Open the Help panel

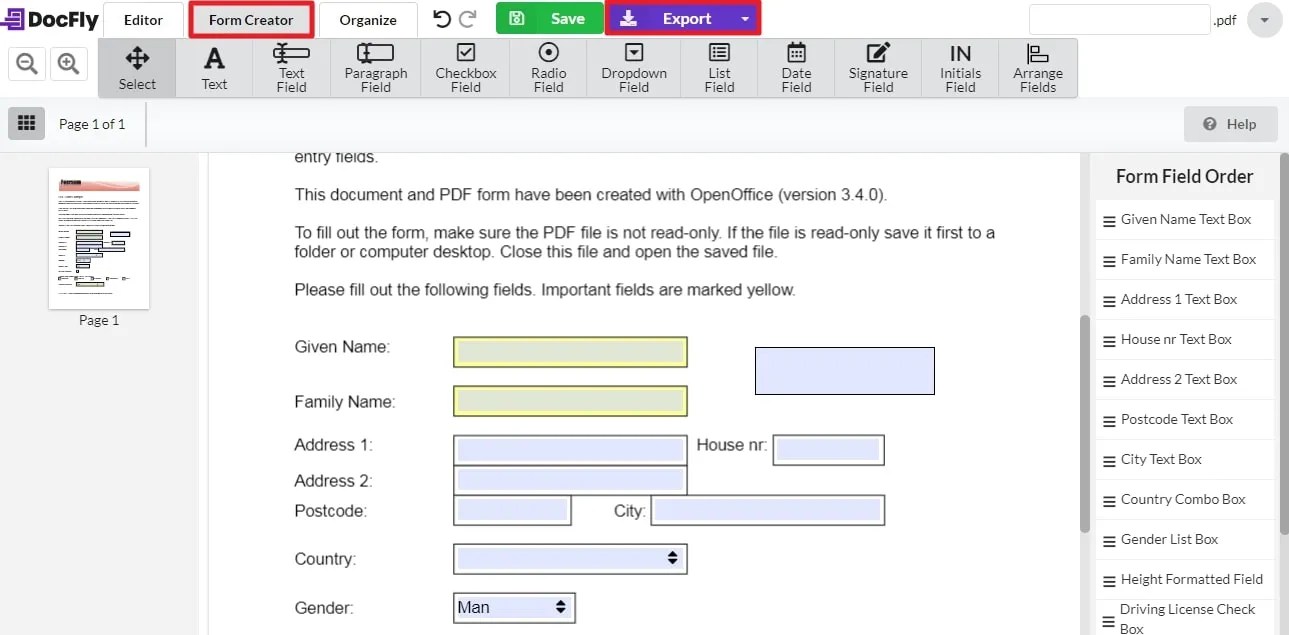[1230, 123]
